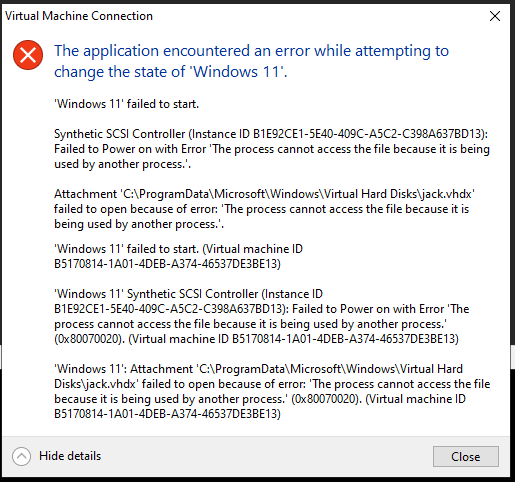
Task: Click the line starting 'Synthetic SCSI Controller (Instance ID'
Action: [x=271, y=134]
